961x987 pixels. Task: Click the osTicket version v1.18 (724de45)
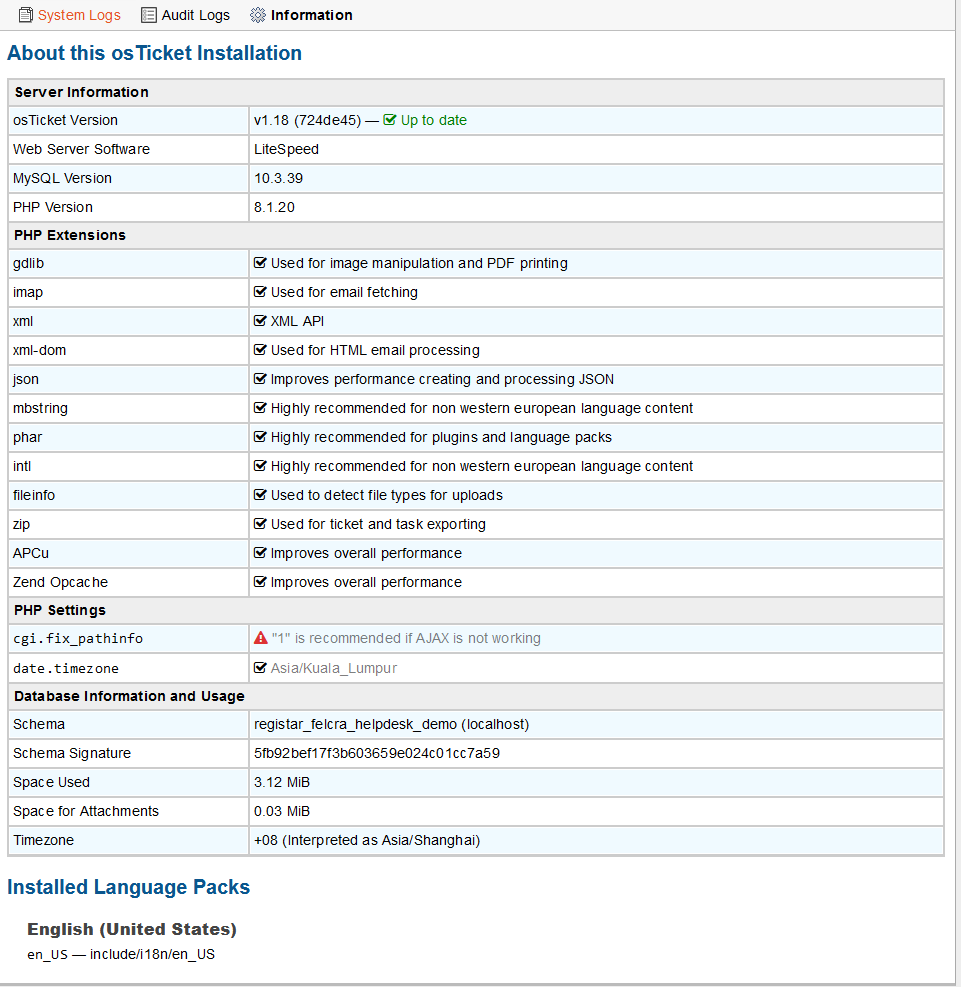tap(307, 120)
